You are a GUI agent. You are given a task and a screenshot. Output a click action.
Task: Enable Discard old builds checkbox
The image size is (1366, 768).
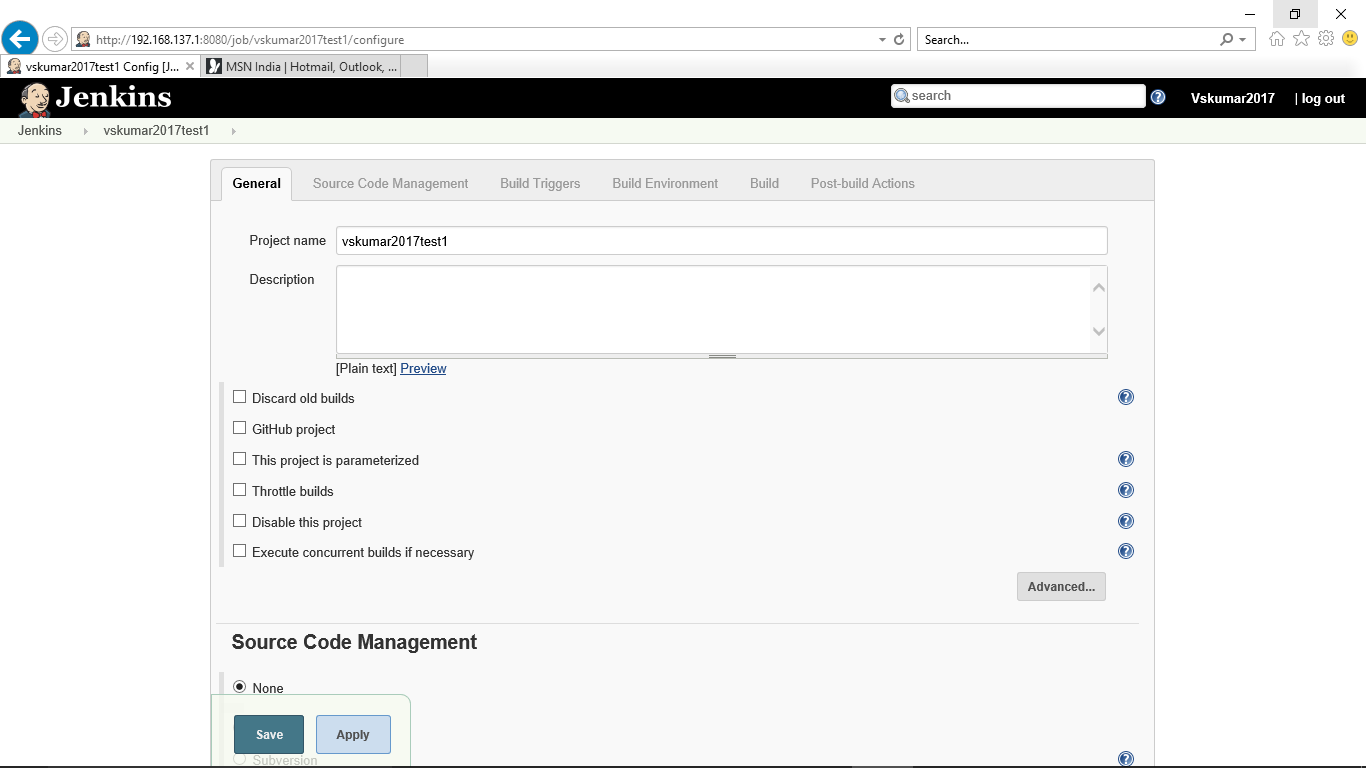[239, 397]
